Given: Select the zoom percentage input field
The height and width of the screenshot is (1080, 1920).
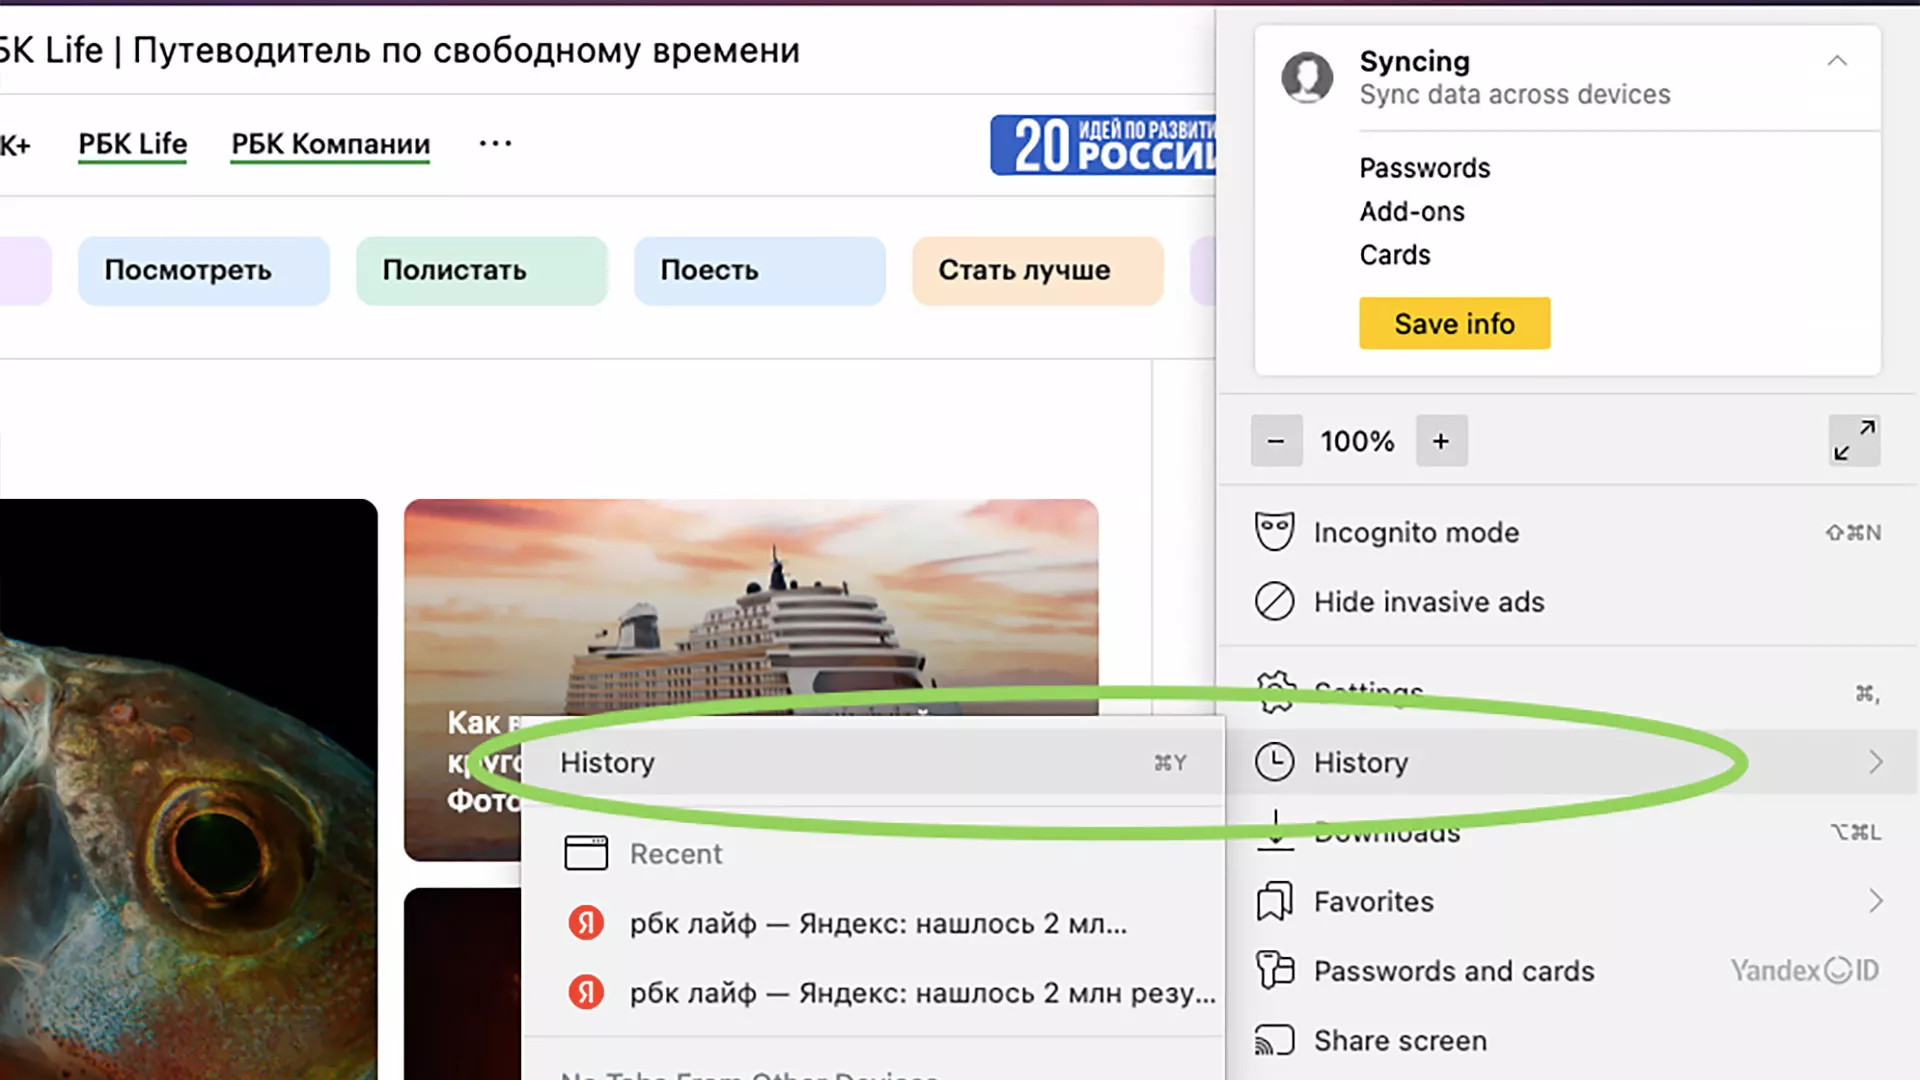Looking at the screenshot, I should coord(1356,440).
